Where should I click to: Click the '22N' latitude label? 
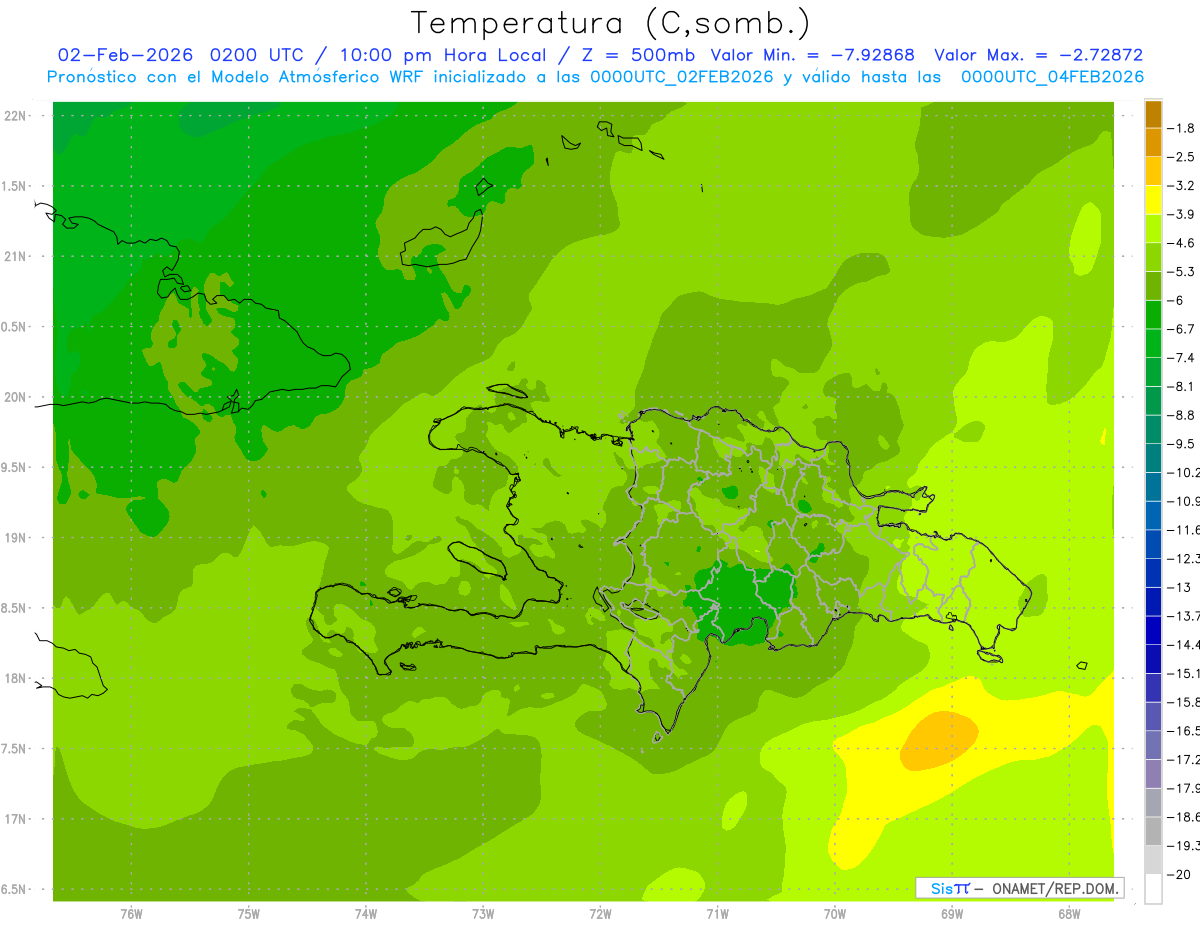click(x=16, y=115)
